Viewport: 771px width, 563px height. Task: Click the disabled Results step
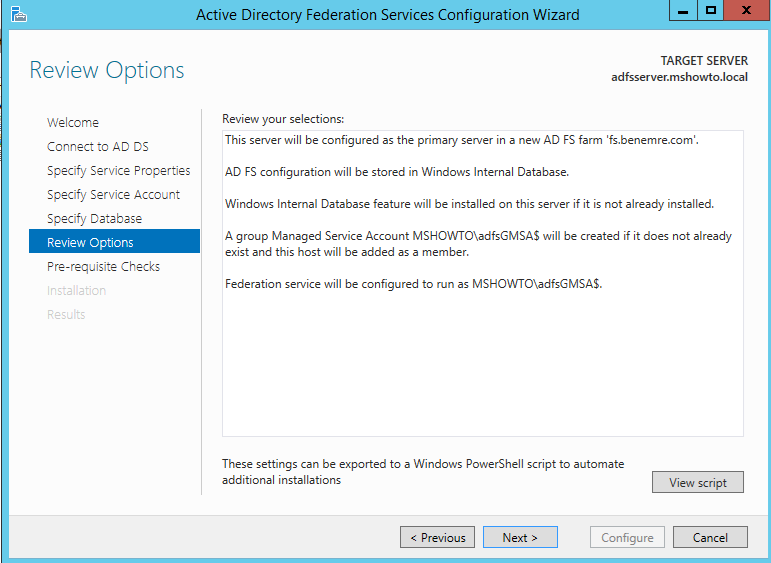pyautogui.click(x=66, y=315)
